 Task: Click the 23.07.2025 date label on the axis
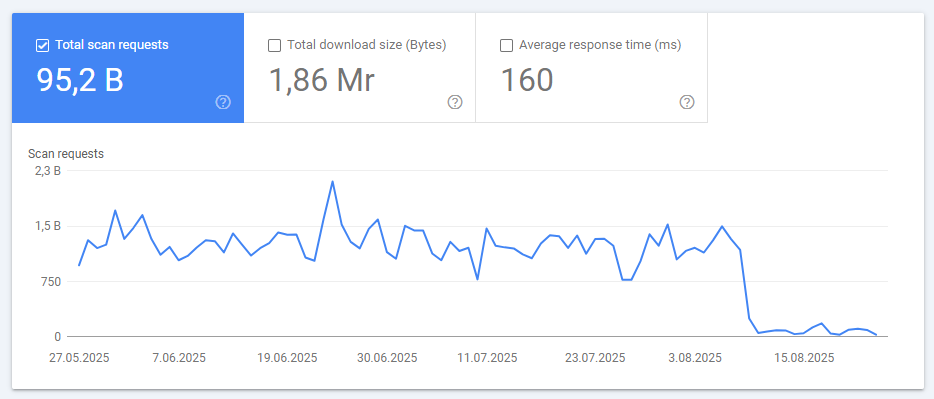coord(595,358)
